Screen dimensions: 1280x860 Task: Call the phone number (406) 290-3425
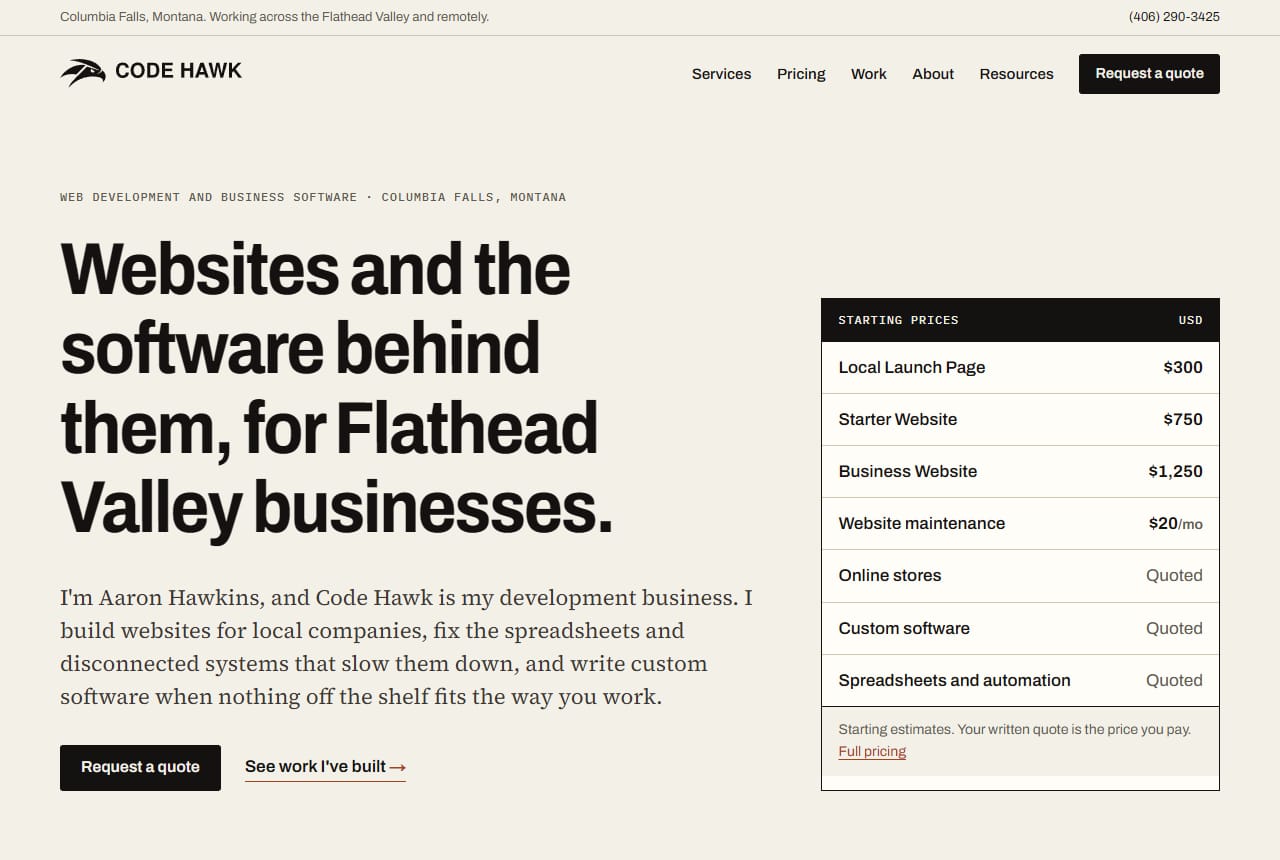1174,17
